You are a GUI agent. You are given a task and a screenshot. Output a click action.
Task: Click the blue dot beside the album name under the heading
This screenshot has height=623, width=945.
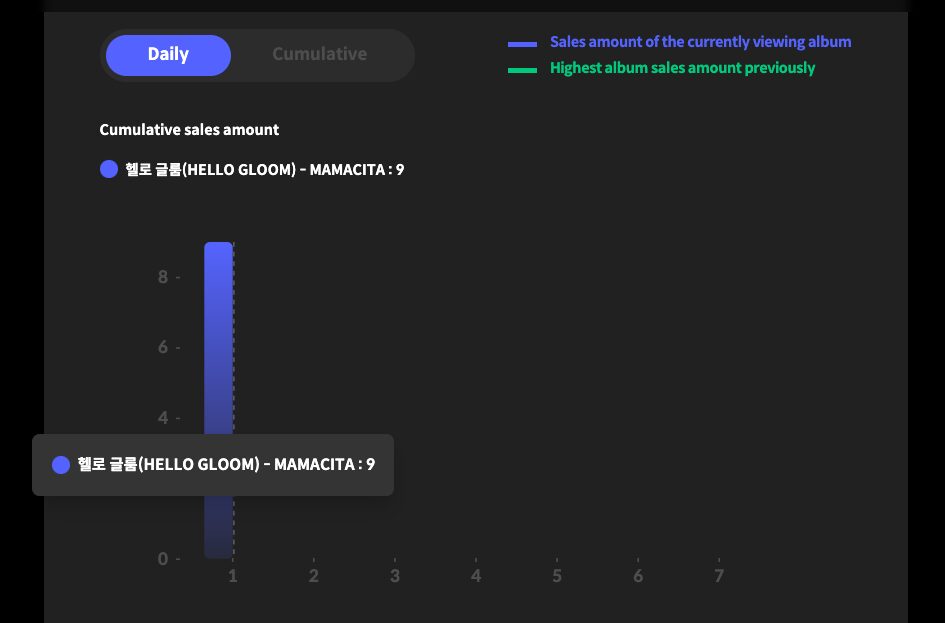pos(109,170)
